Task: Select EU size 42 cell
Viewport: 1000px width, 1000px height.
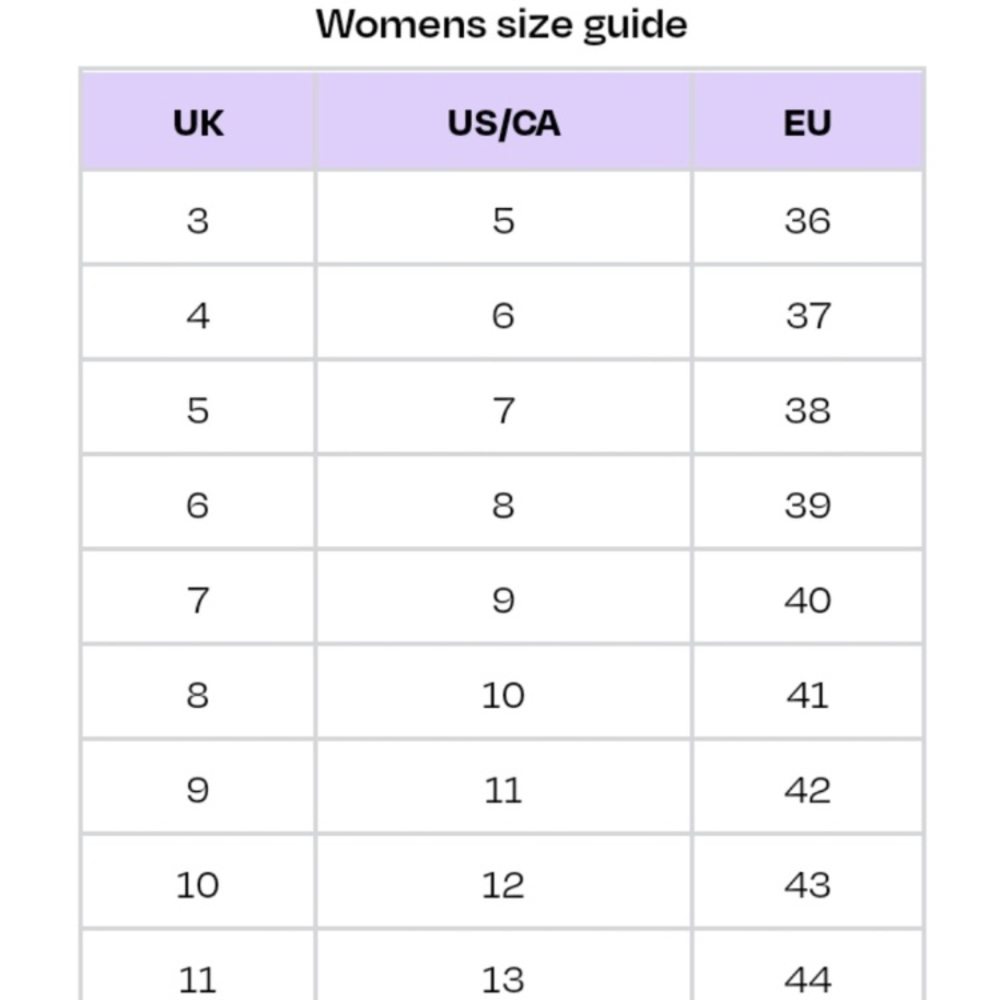Action: coord(807,788)
